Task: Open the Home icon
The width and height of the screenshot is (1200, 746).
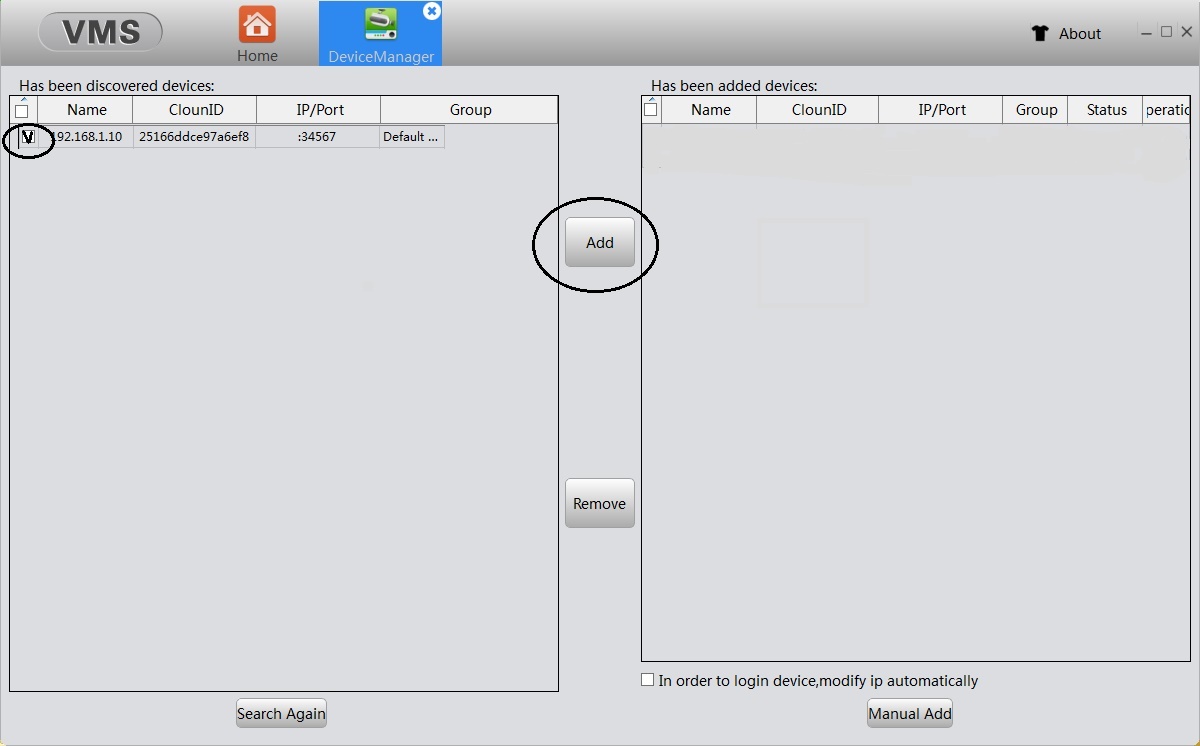Action: (x=257, y=25)
